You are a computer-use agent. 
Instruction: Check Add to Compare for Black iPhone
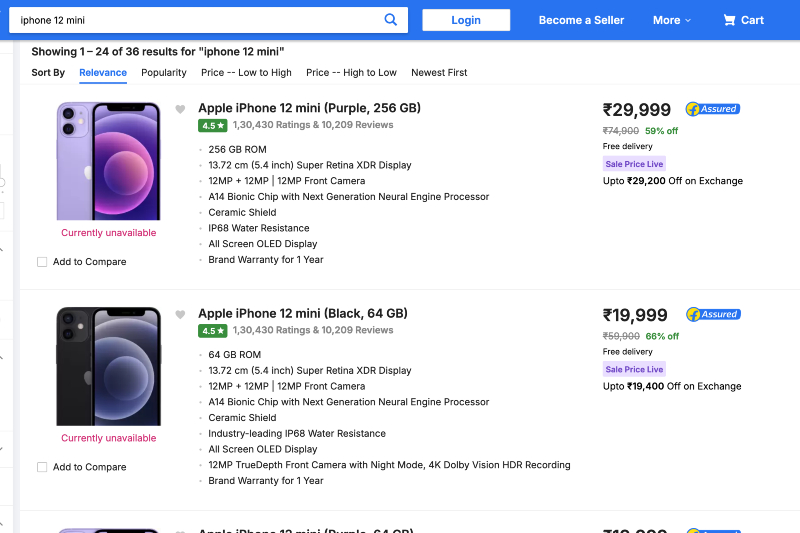point(42,467)
